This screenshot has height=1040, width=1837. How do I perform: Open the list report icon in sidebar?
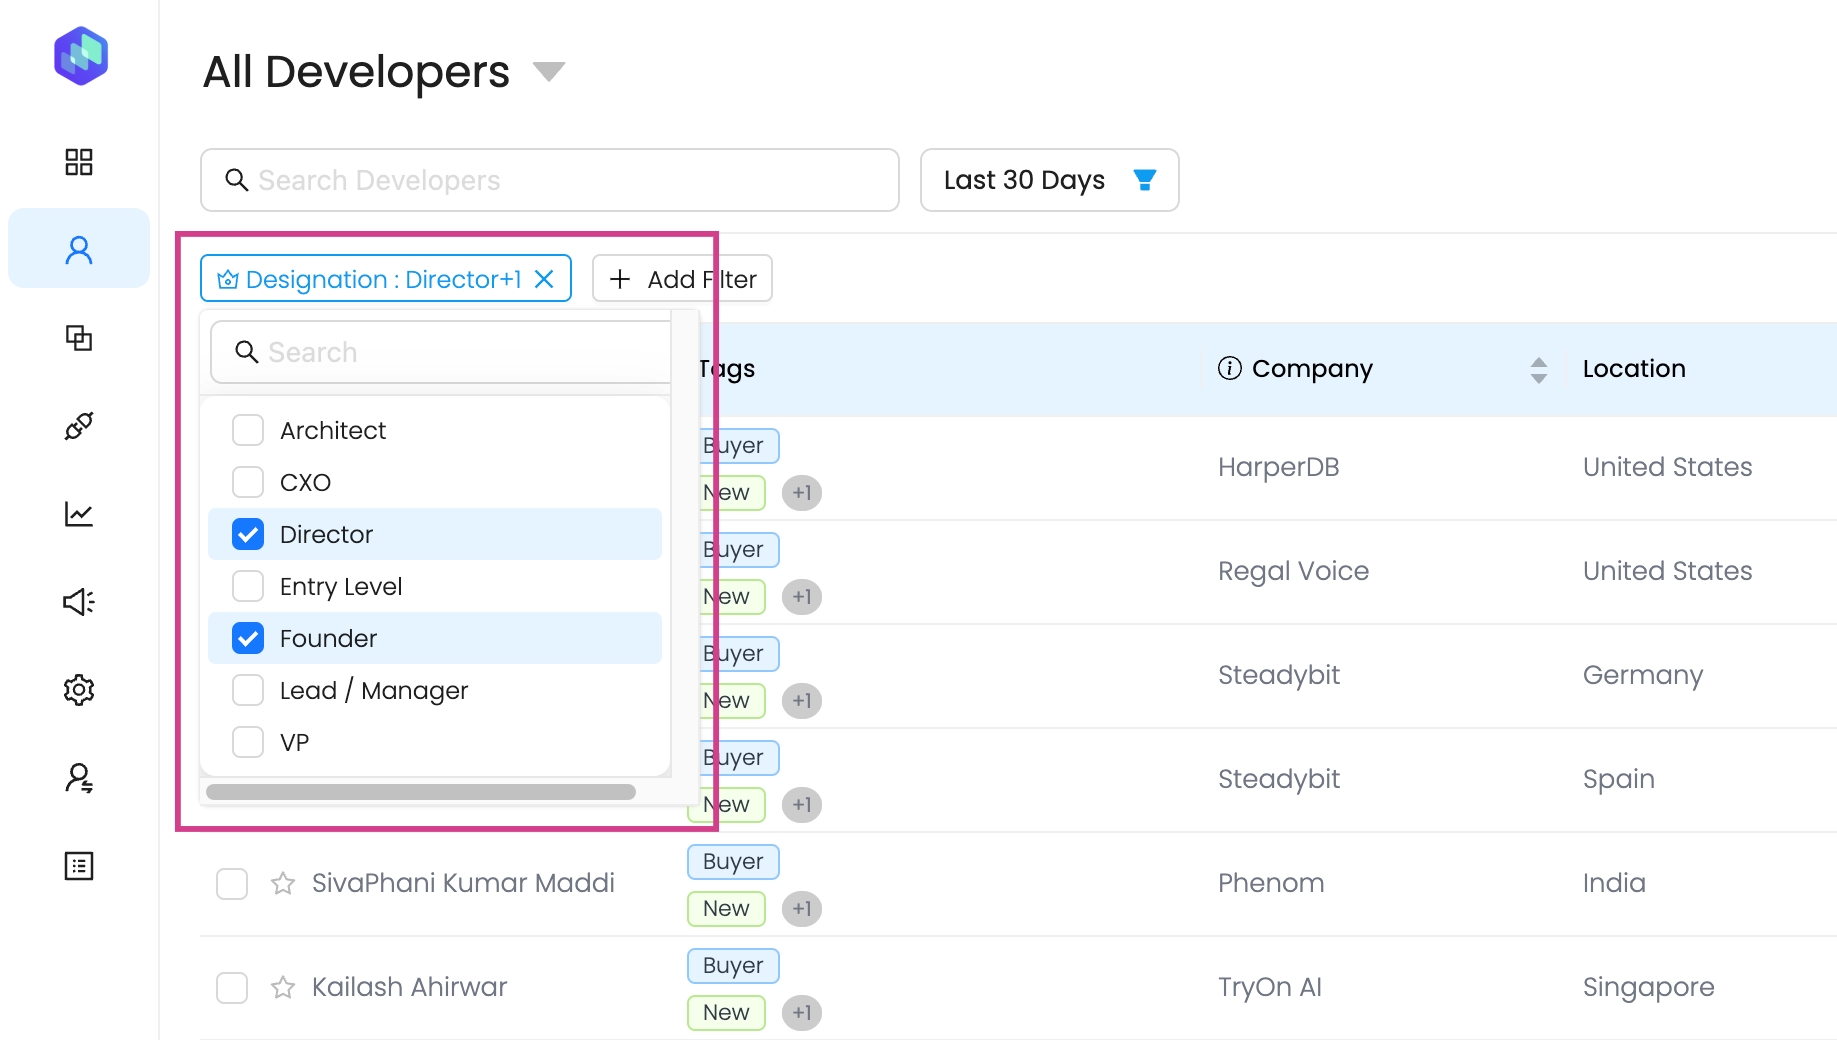[79, 866]
